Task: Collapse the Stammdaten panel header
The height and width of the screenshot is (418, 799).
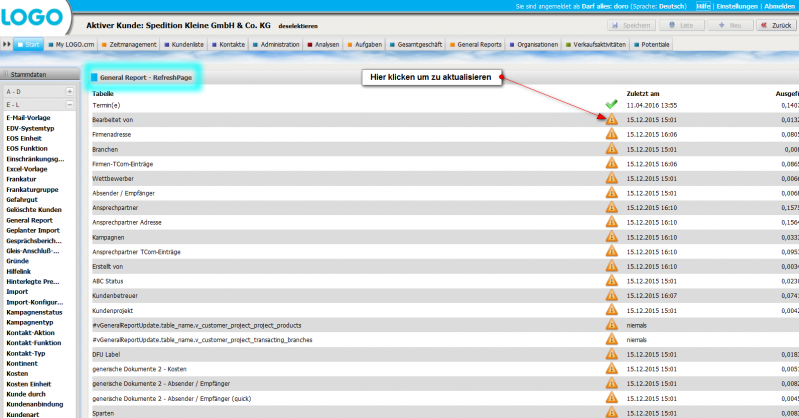Action: pos(38,75)
